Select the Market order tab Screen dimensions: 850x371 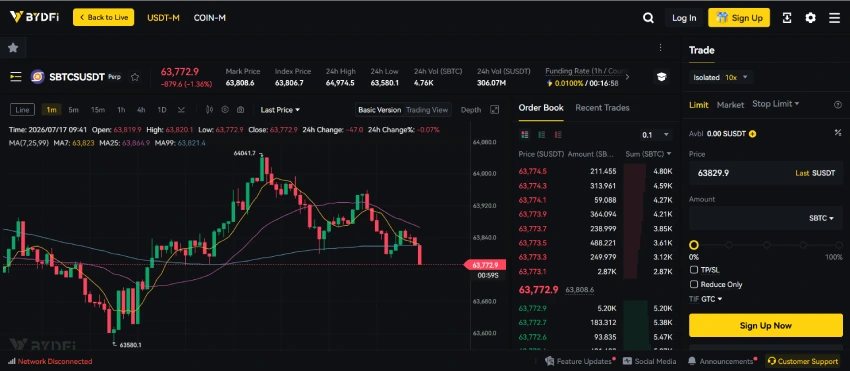coord(730,105)
